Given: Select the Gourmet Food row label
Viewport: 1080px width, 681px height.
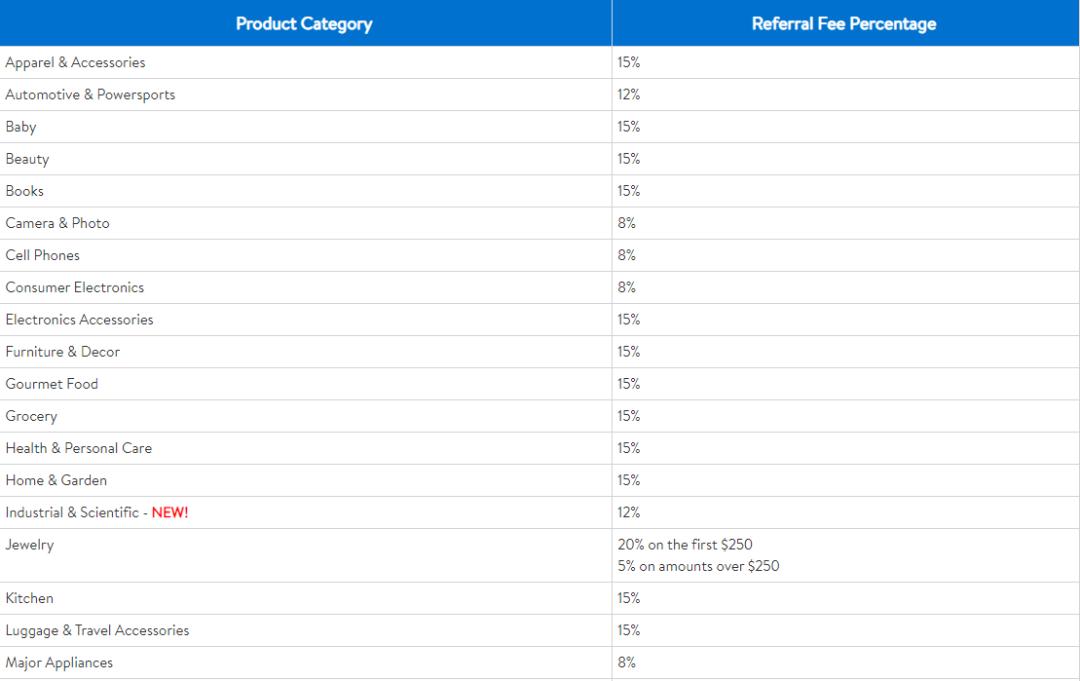Looking at the screenshot, I should [52, 384].
